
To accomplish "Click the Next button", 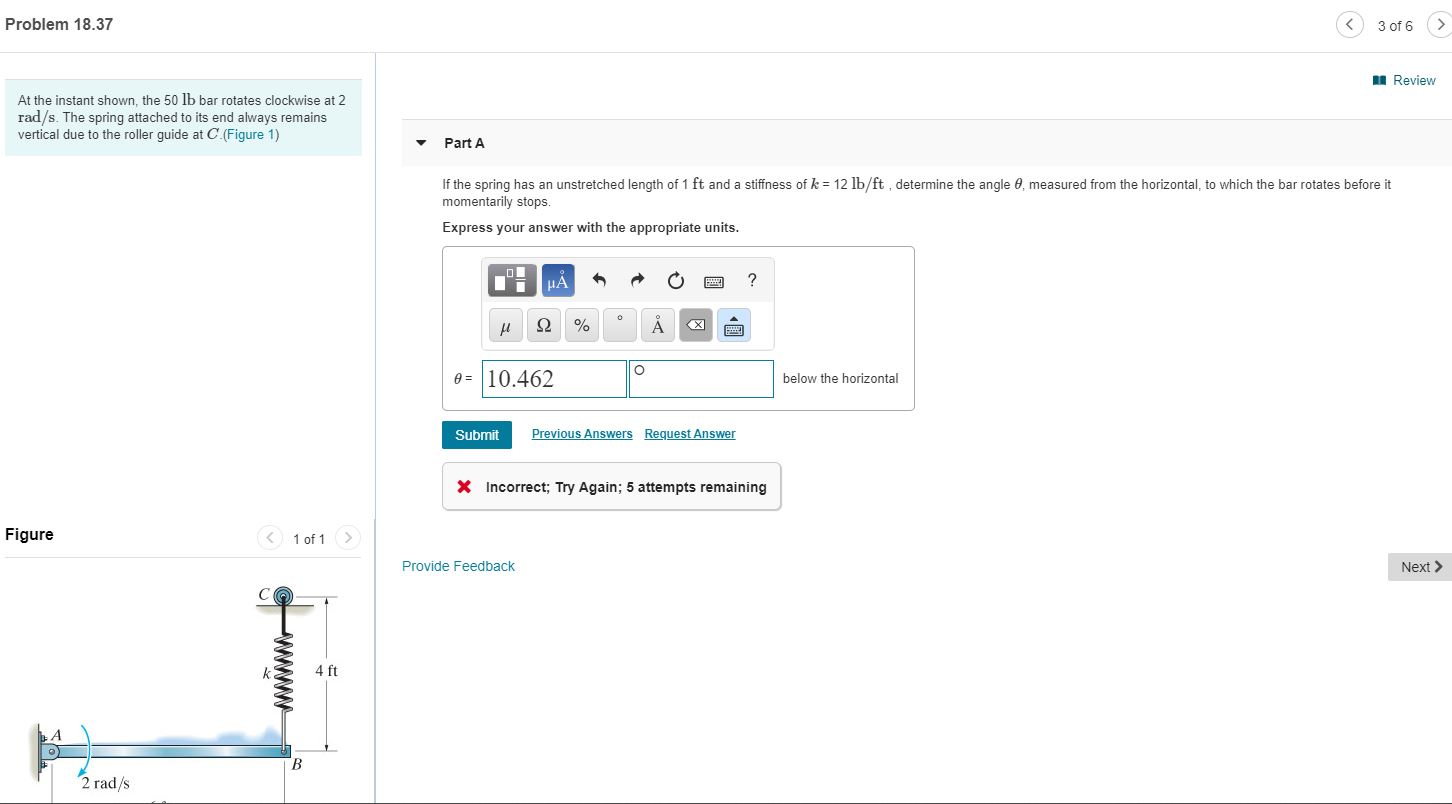I will point(1419,567).
